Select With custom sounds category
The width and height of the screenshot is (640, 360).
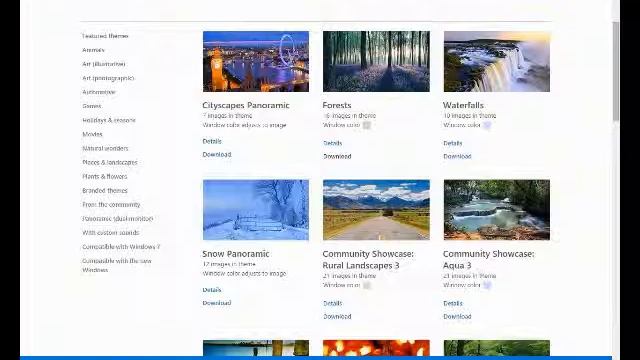tap(111, 233)
